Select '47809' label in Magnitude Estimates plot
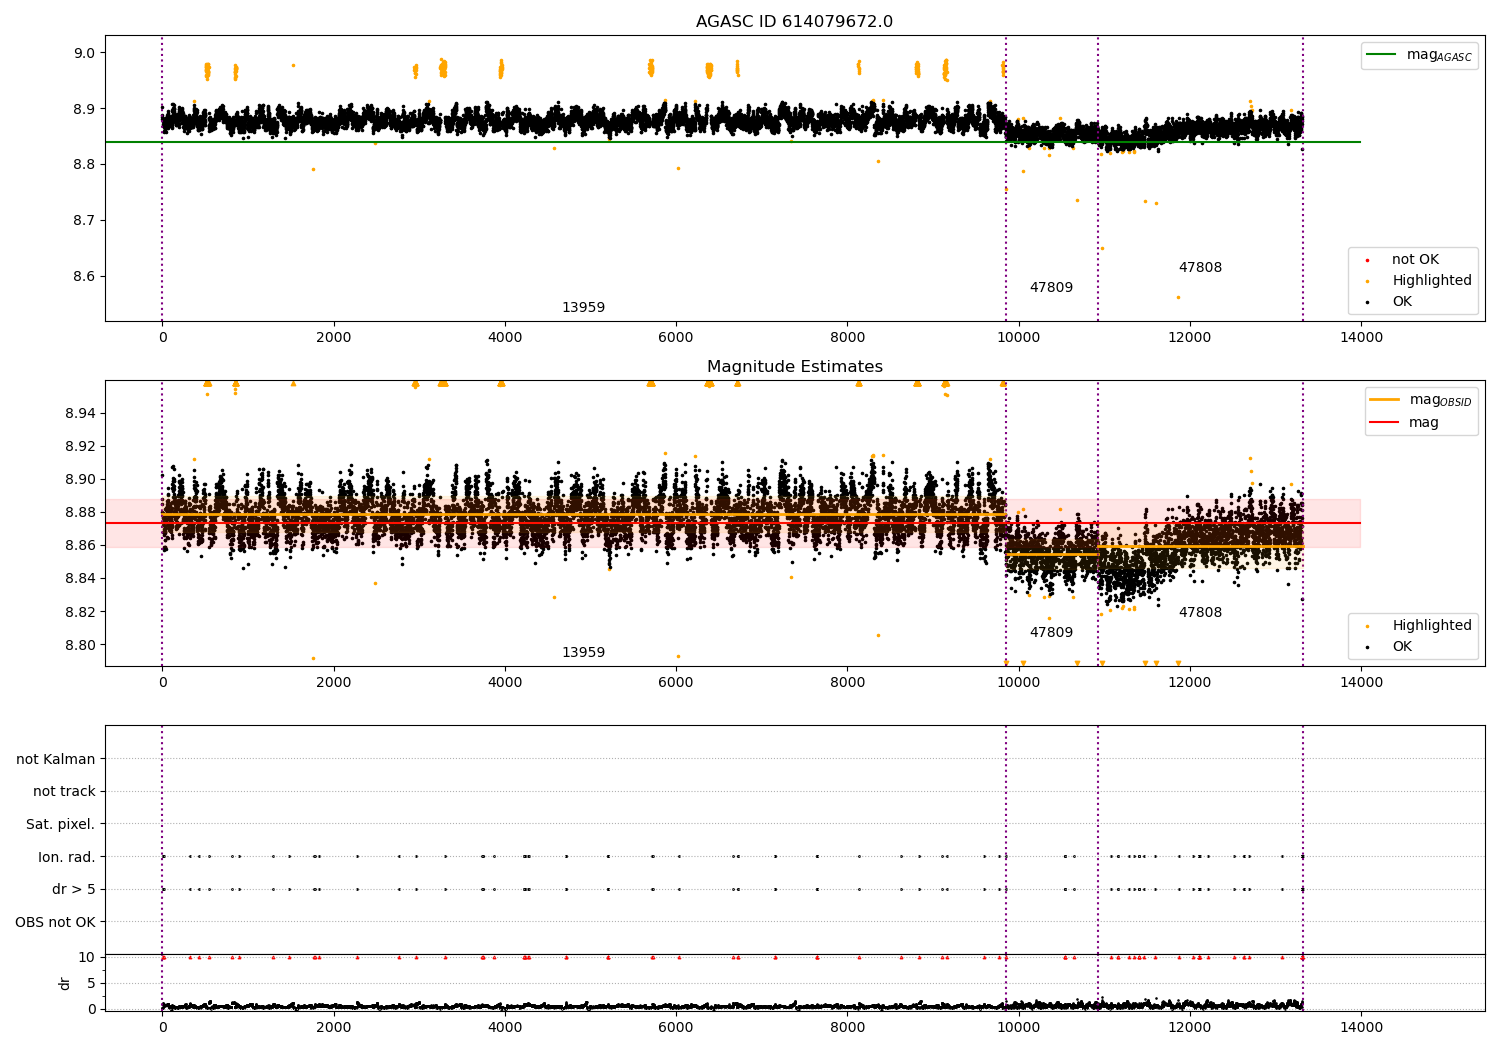 click(1051, 633)
